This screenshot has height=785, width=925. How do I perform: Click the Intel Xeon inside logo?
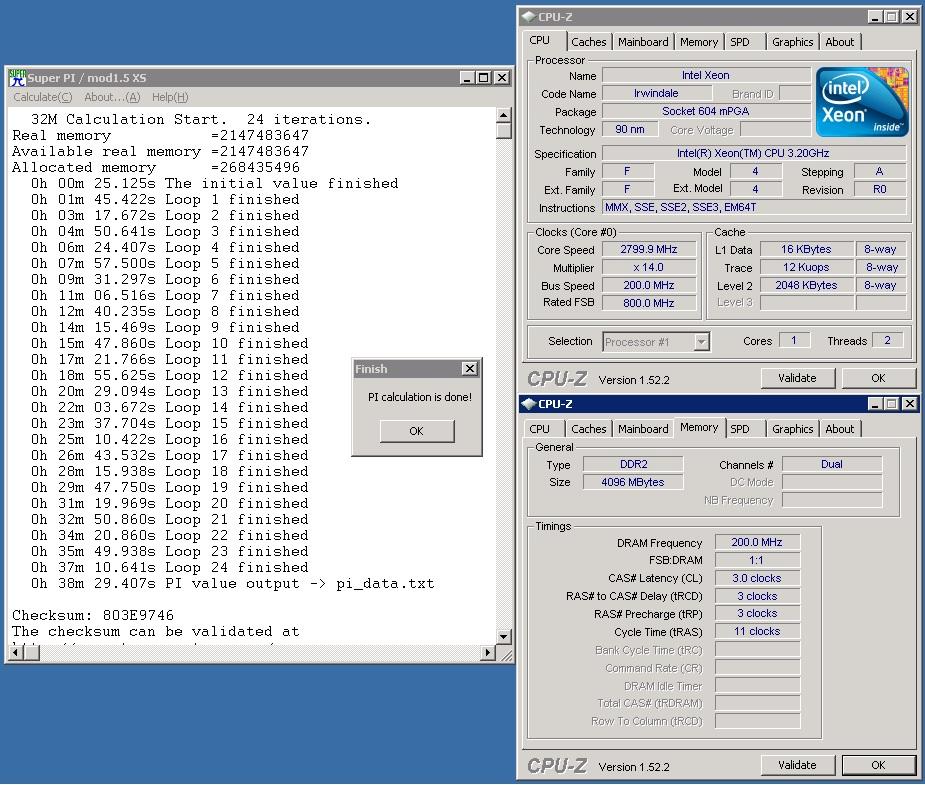pos(862,102)
